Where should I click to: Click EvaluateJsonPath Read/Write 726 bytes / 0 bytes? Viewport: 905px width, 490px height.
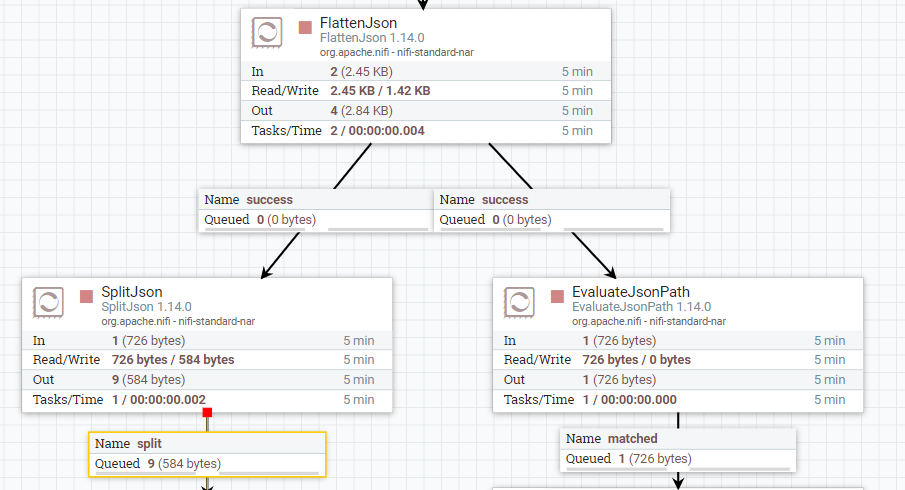(x=637, y=360)
